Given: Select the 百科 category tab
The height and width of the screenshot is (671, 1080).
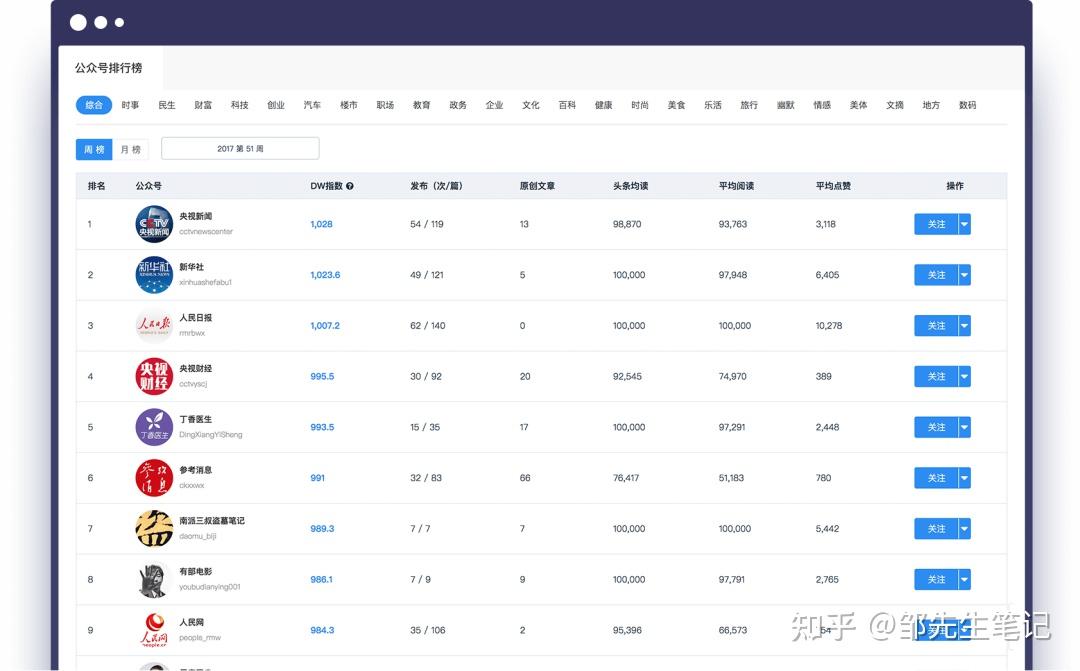Looking at the screenshot, I should (568, 105).
